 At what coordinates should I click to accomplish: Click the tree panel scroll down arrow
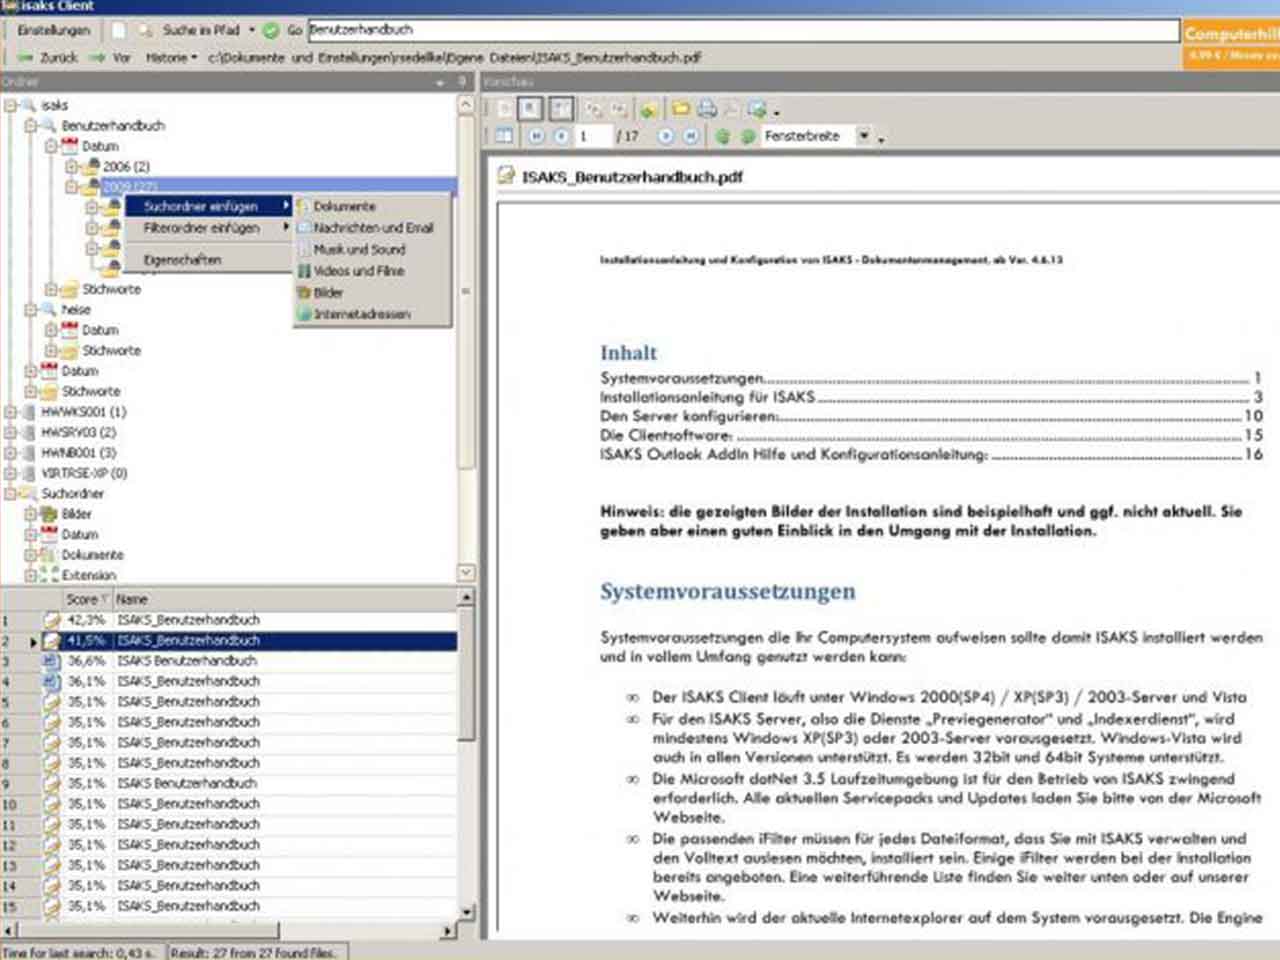pos(466,573)
